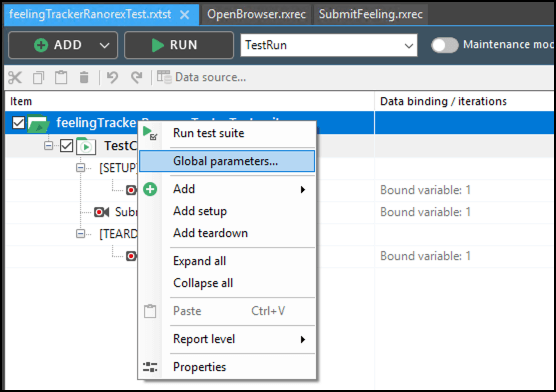Uncheck the feelingTracker test suite checkbox
This screenshot has width=556, height=392.
click(x=18, y=123)
